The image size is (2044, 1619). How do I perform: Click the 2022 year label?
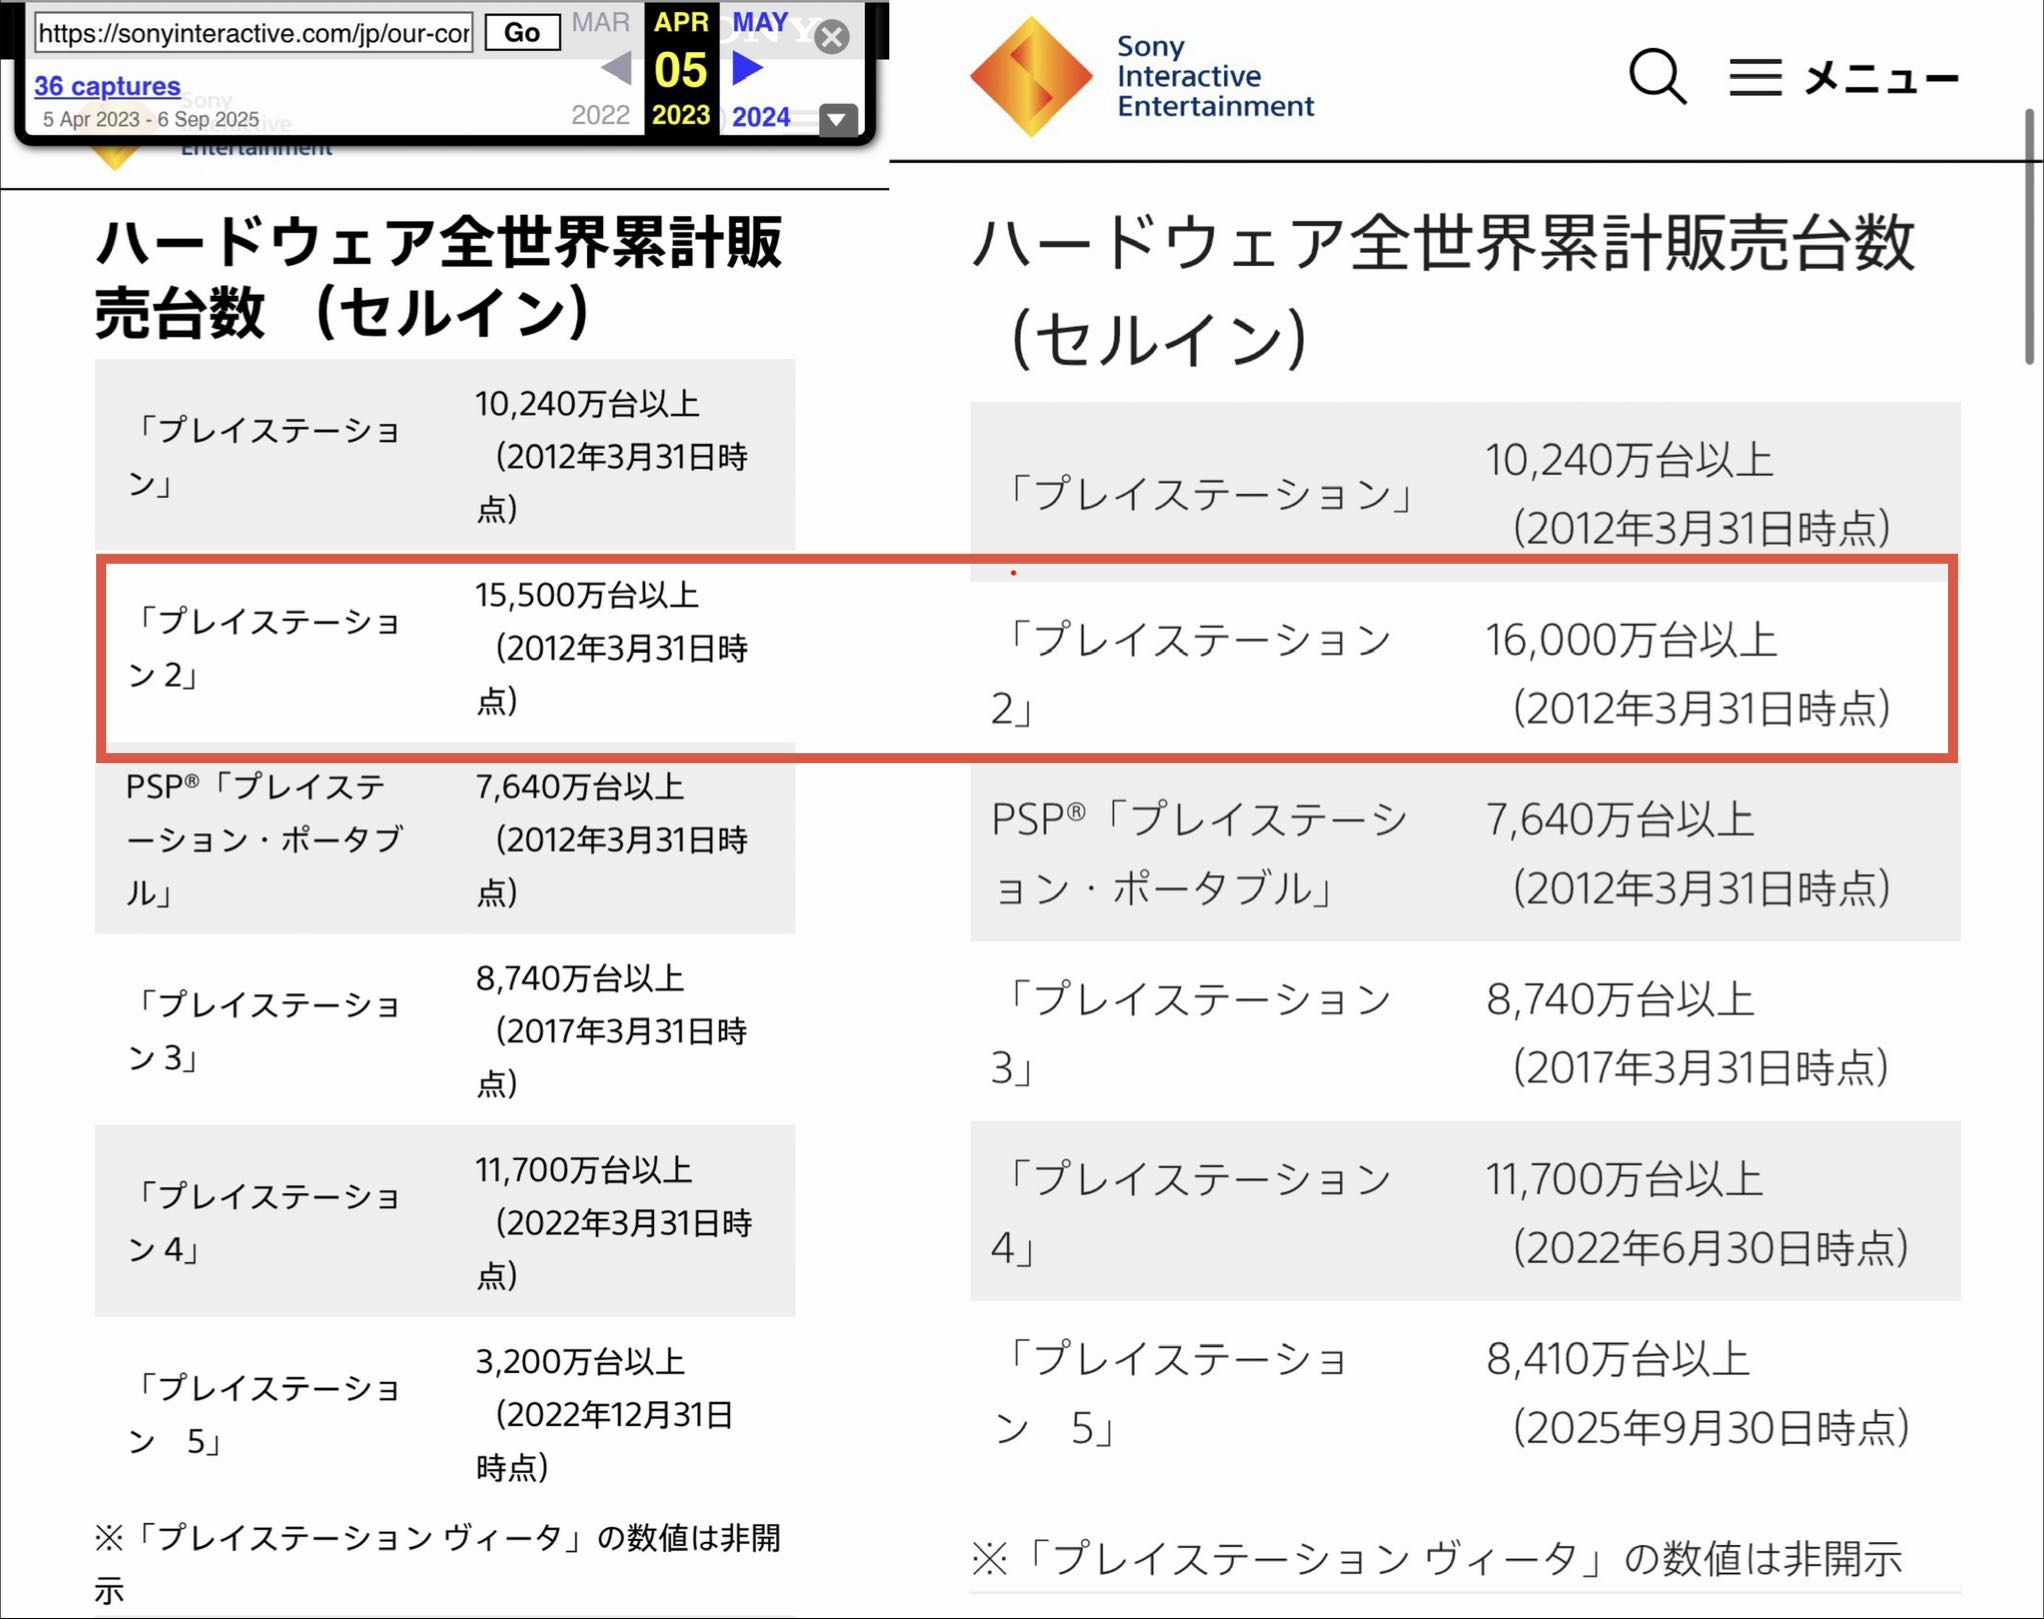pos(600,115)
